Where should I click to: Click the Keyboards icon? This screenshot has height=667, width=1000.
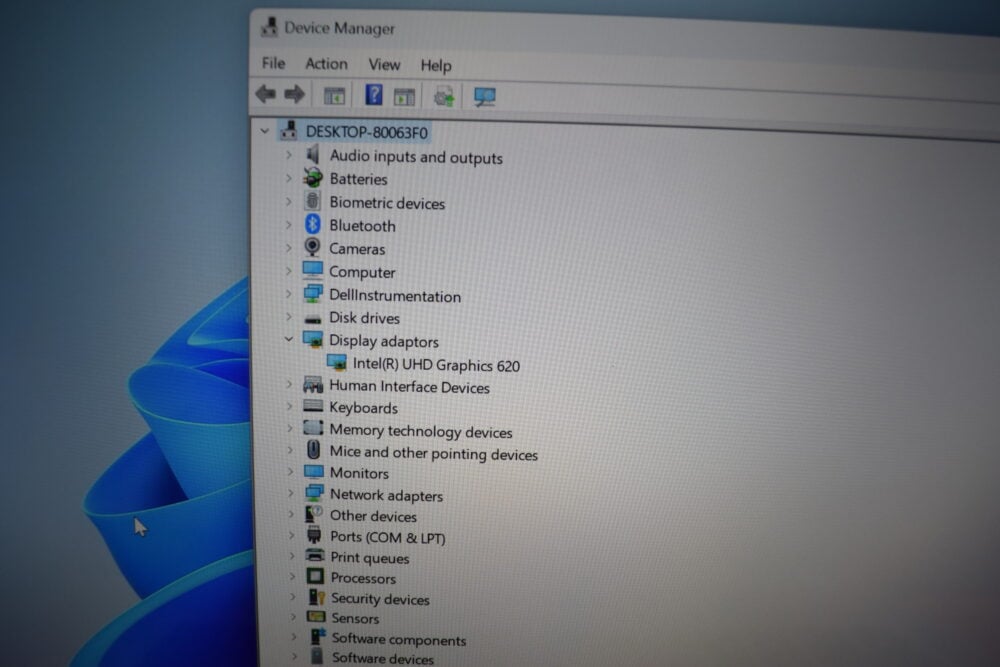point(313,406)
